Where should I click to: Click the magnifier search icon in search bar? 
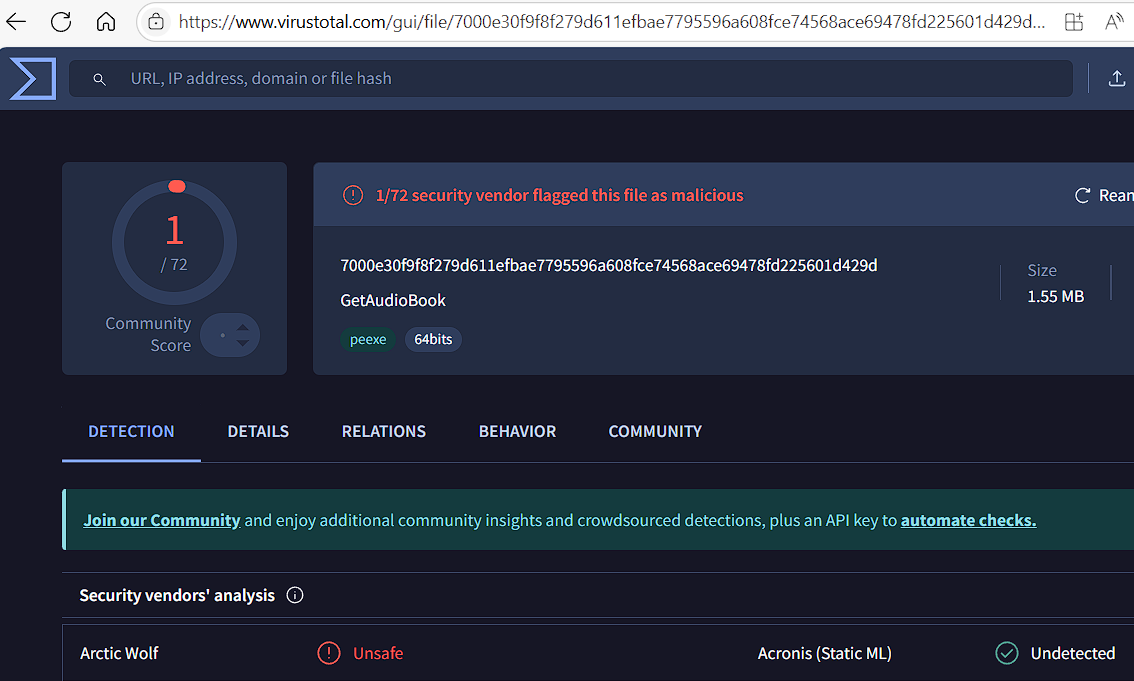pos(99,79)
